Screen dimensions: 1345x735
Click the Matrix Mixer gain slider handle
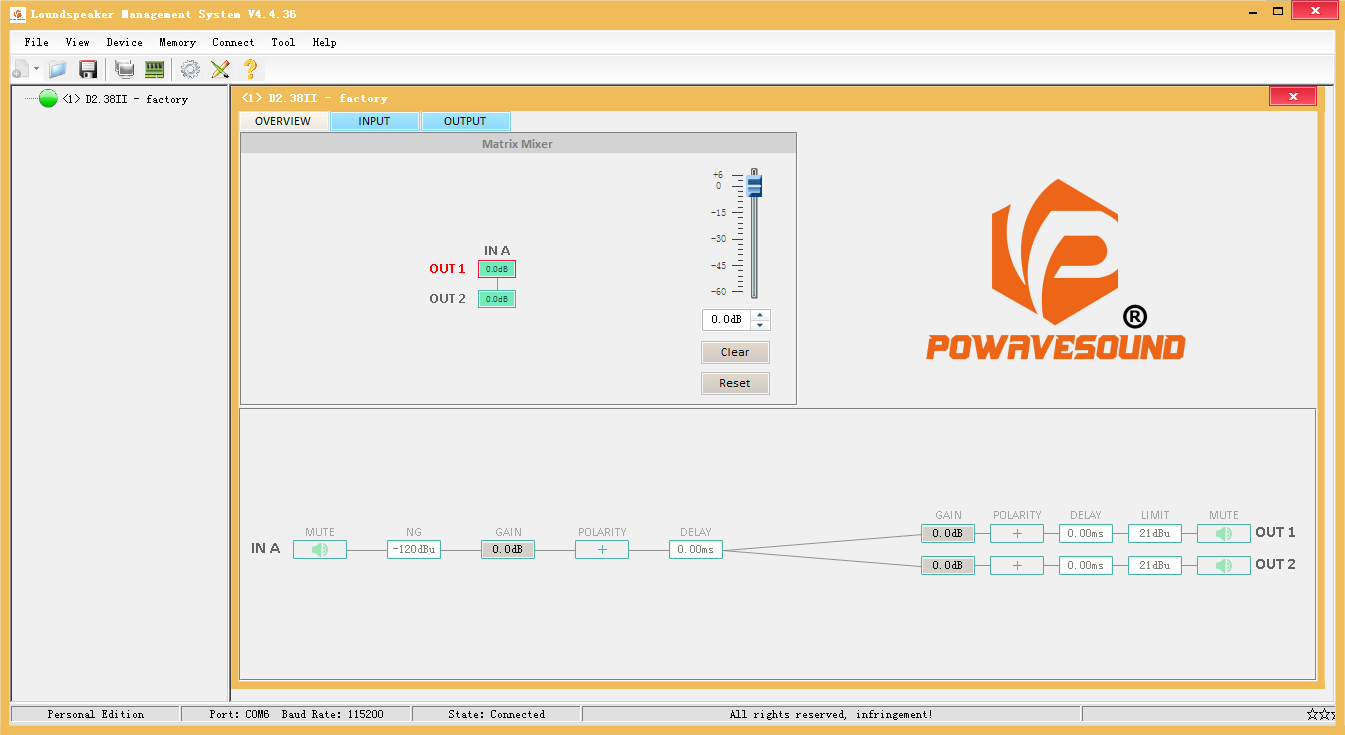pos(754,186)
